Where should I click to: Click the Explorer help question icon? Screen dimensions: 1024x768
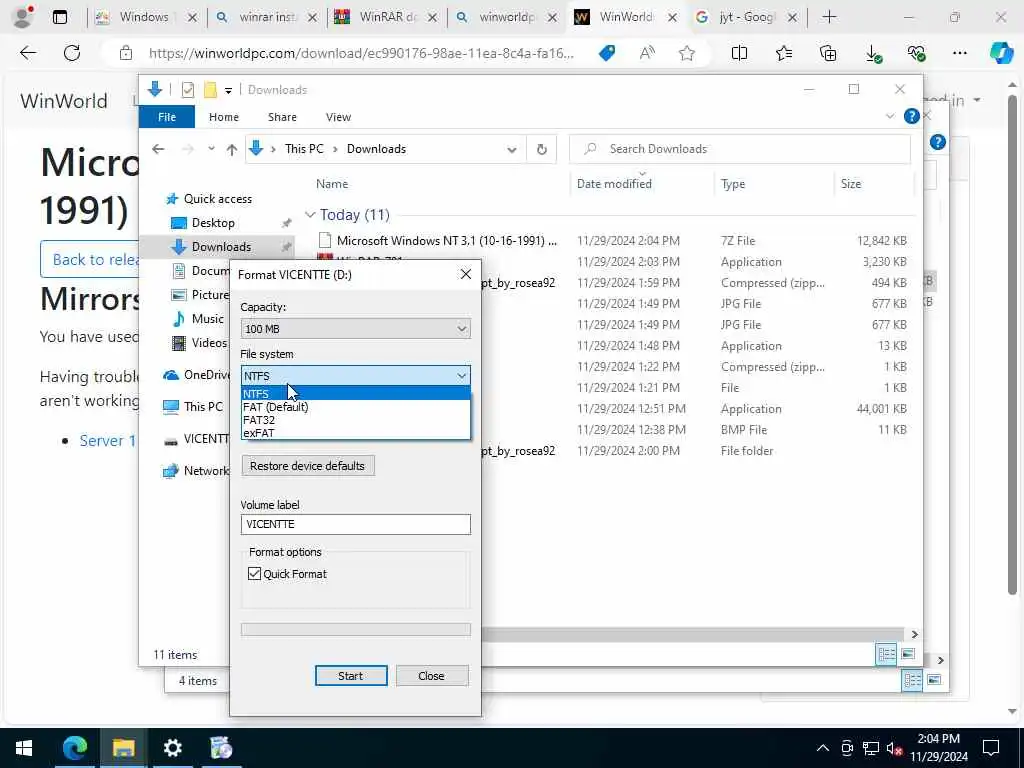coord(911,116)
